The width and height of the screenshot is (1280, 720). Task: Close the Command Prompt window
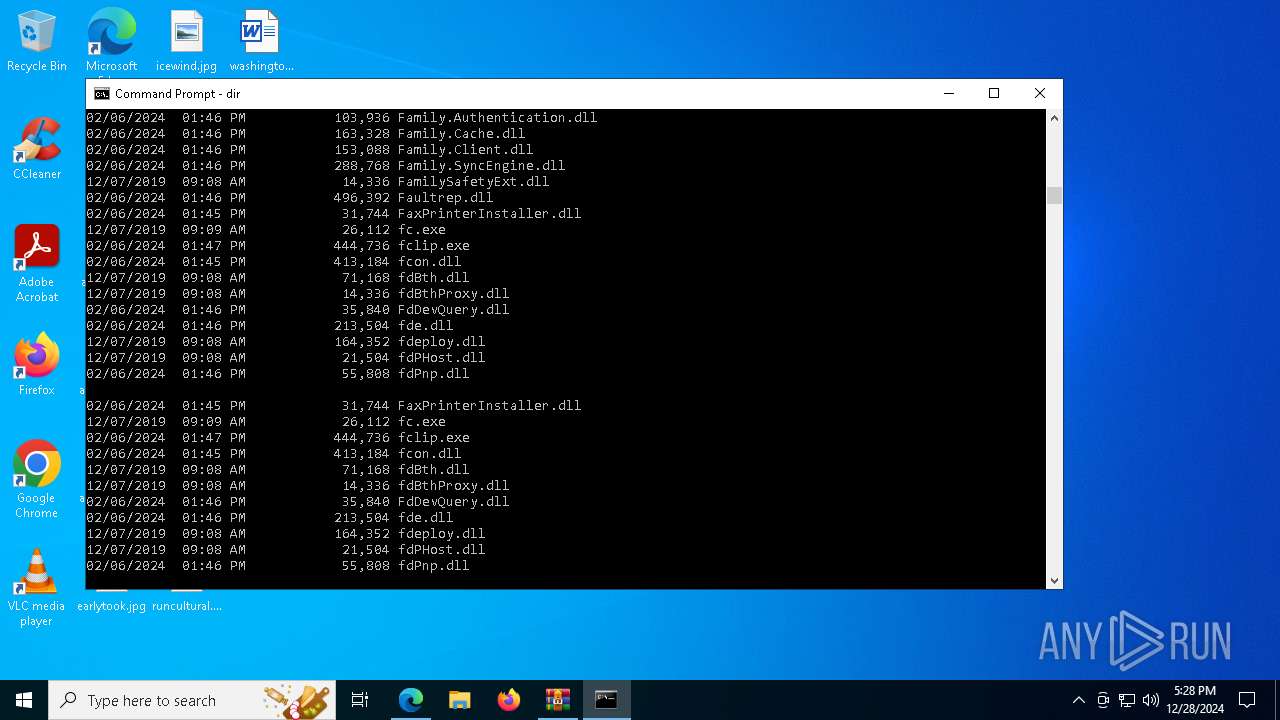[x=1040, y=94]
